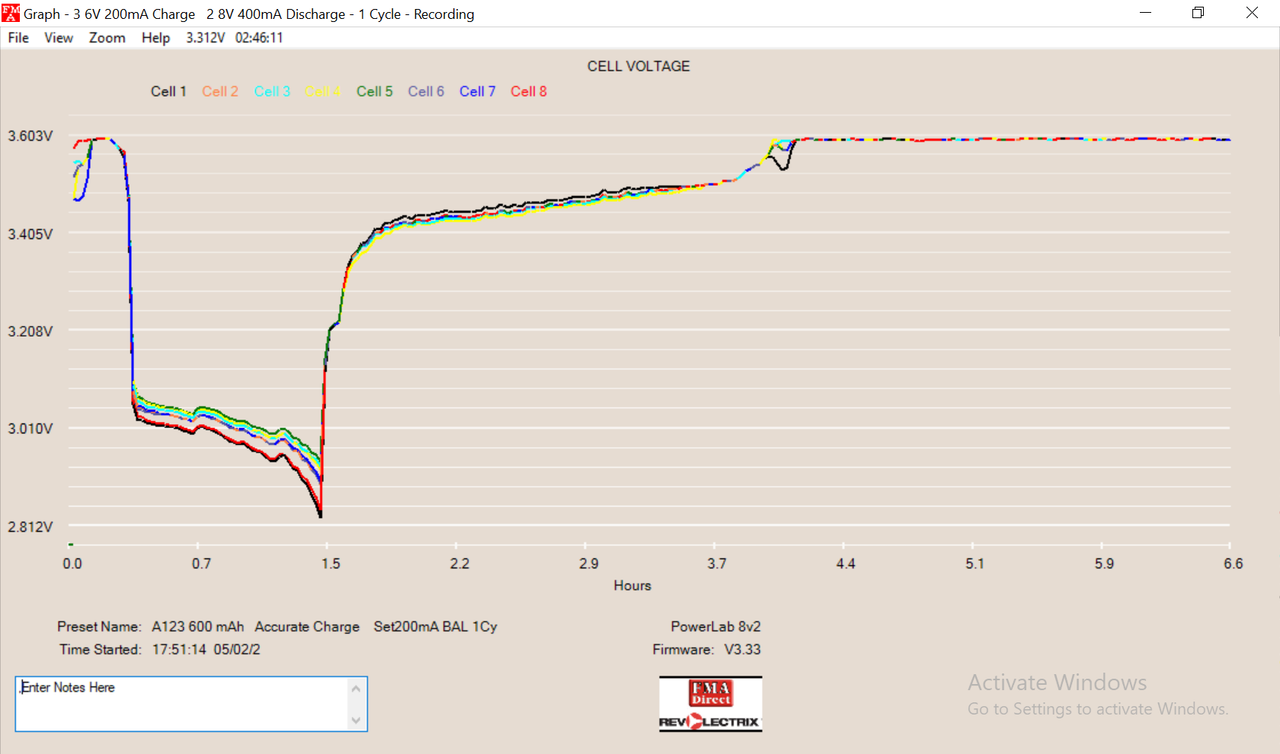Viewport: 1280px width, 754px height.
Task: Close the Graph window
Action: pyautogui.click(x=1251, y=13)
